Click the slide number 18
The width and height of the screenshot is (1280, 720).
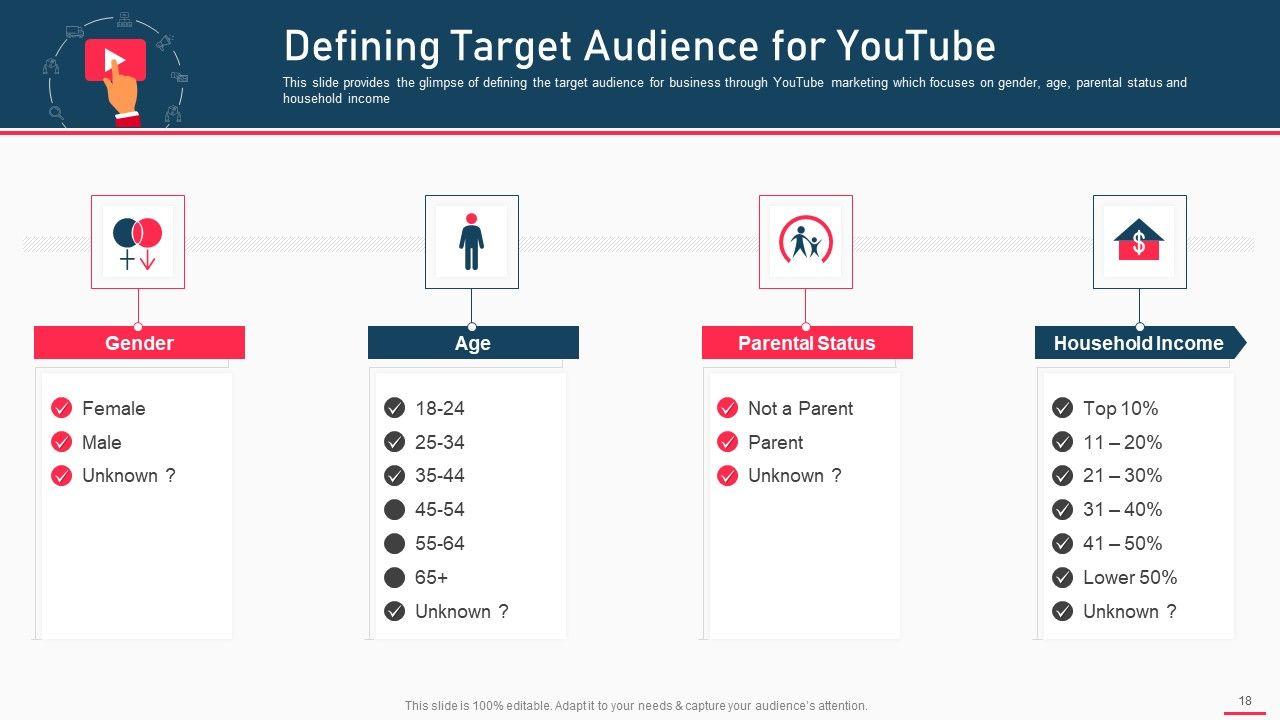(x=1245, y=701)
